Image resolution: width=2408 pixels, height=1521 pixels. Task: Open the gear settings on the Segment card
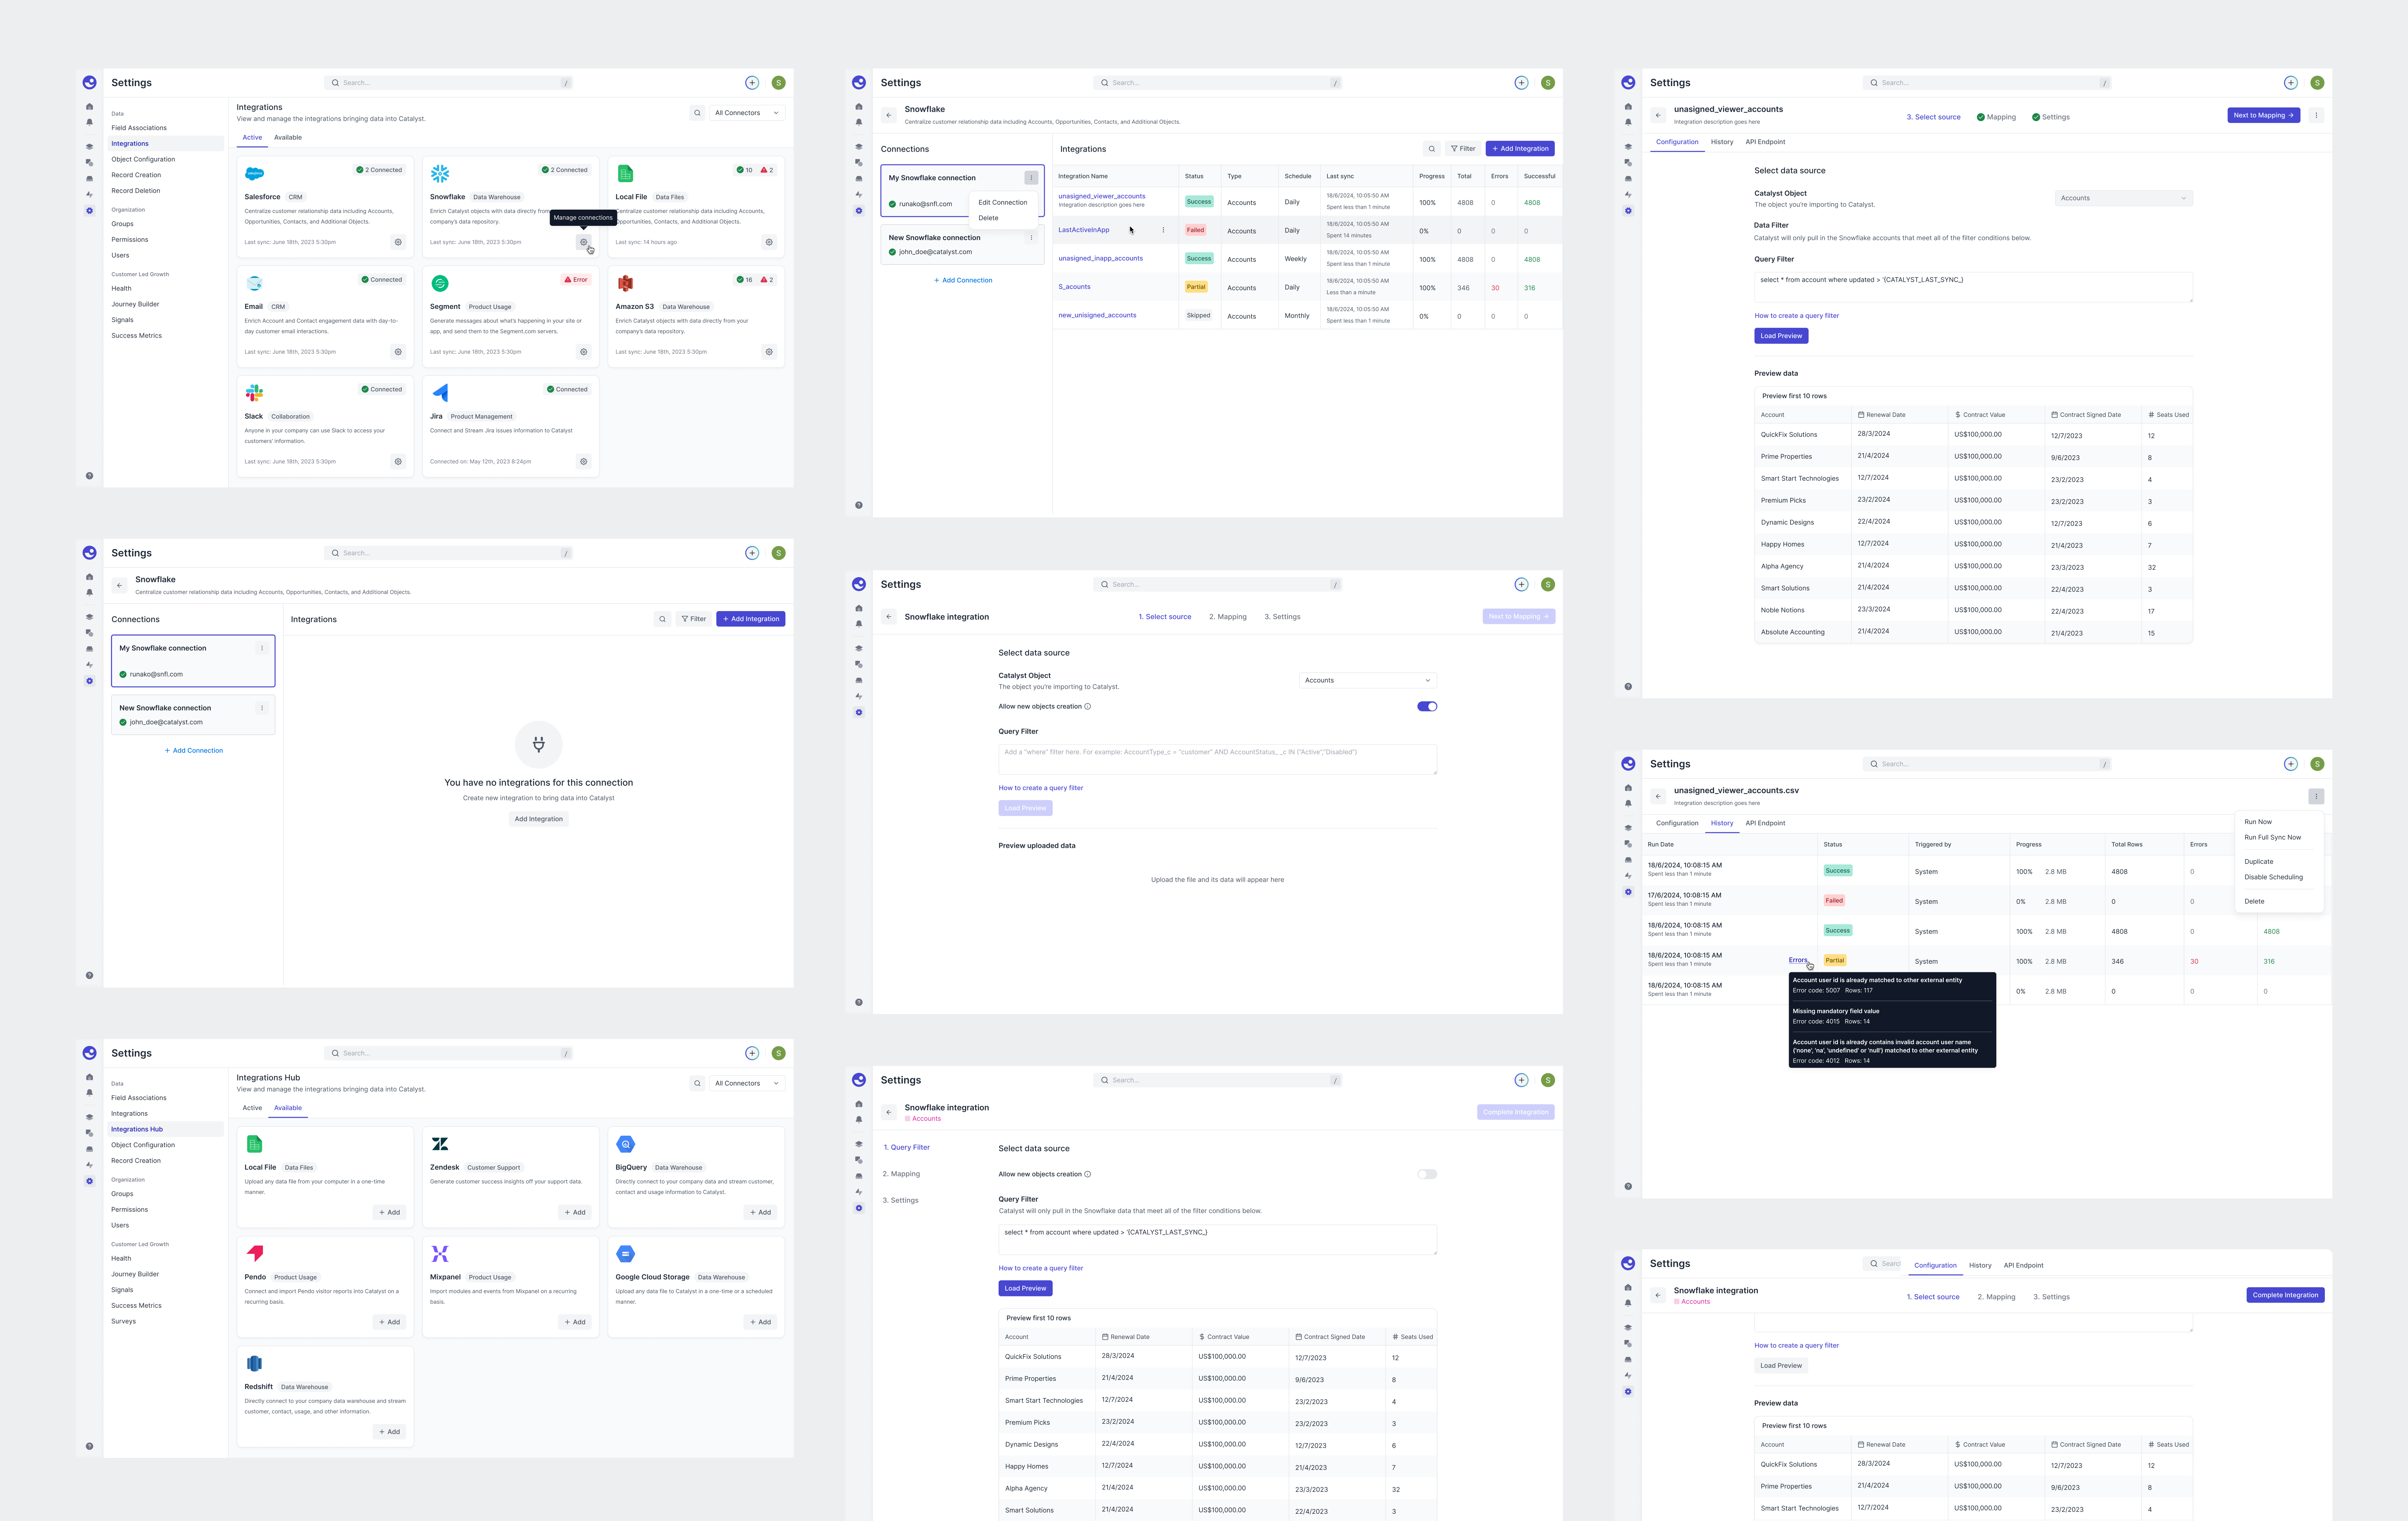tap(584, 352)
